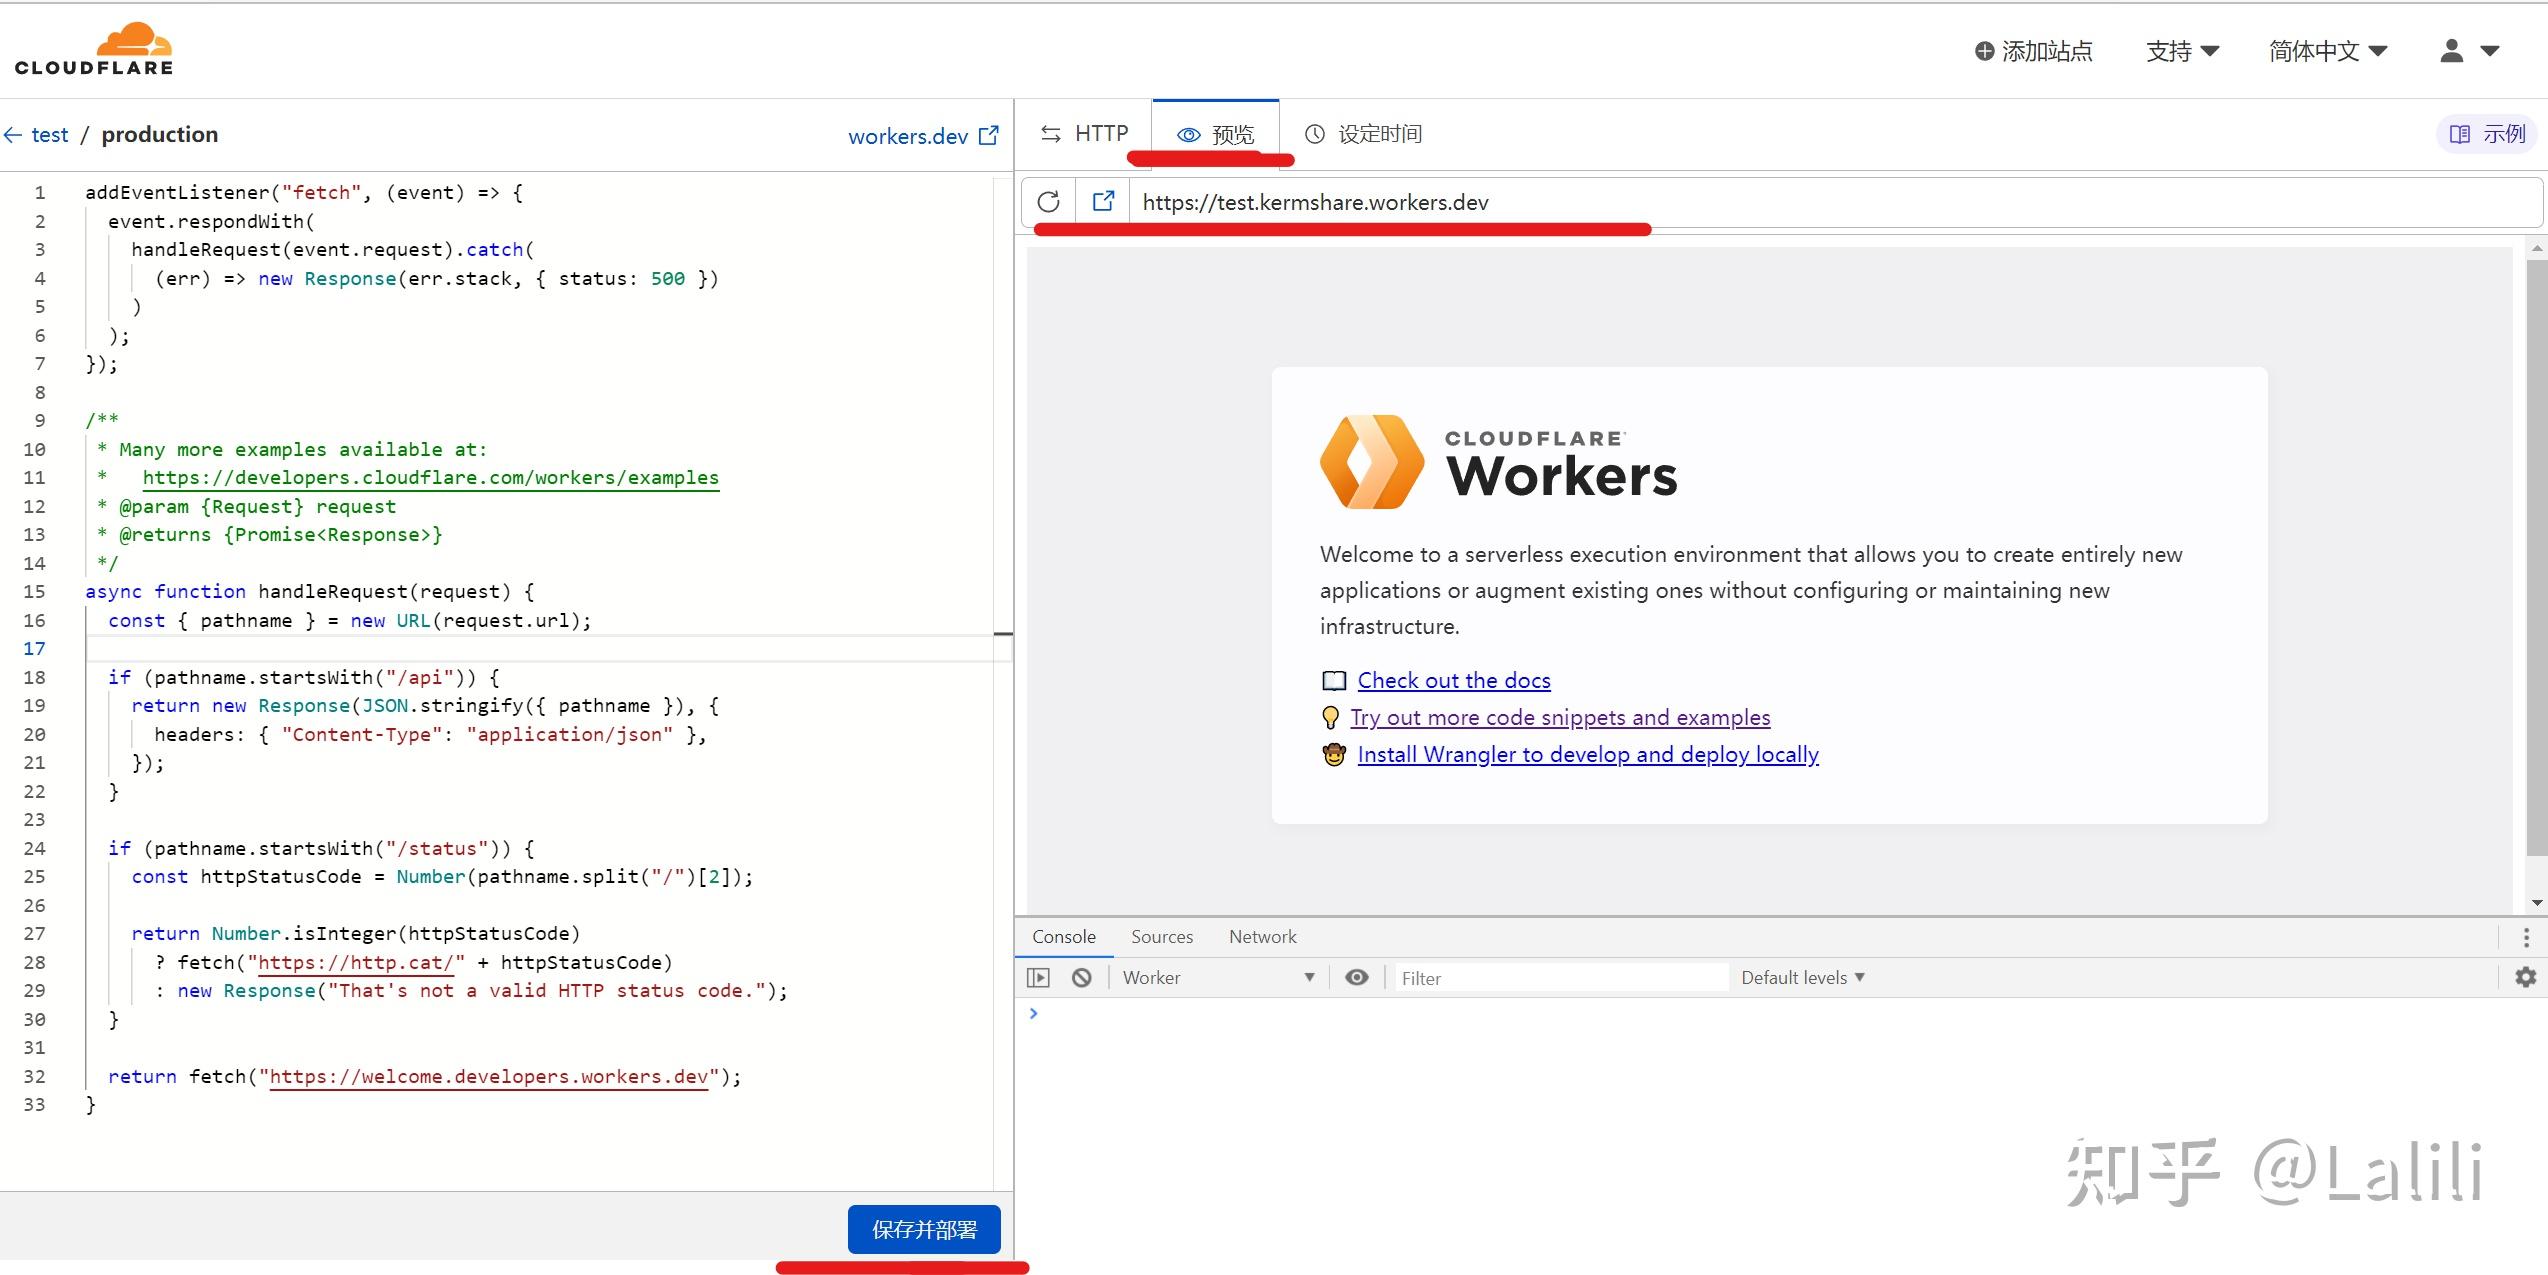Viewport: 2548px width, 1275px height.
Task: Open preview in a new tab
Action: click(x=1102, y=201)
